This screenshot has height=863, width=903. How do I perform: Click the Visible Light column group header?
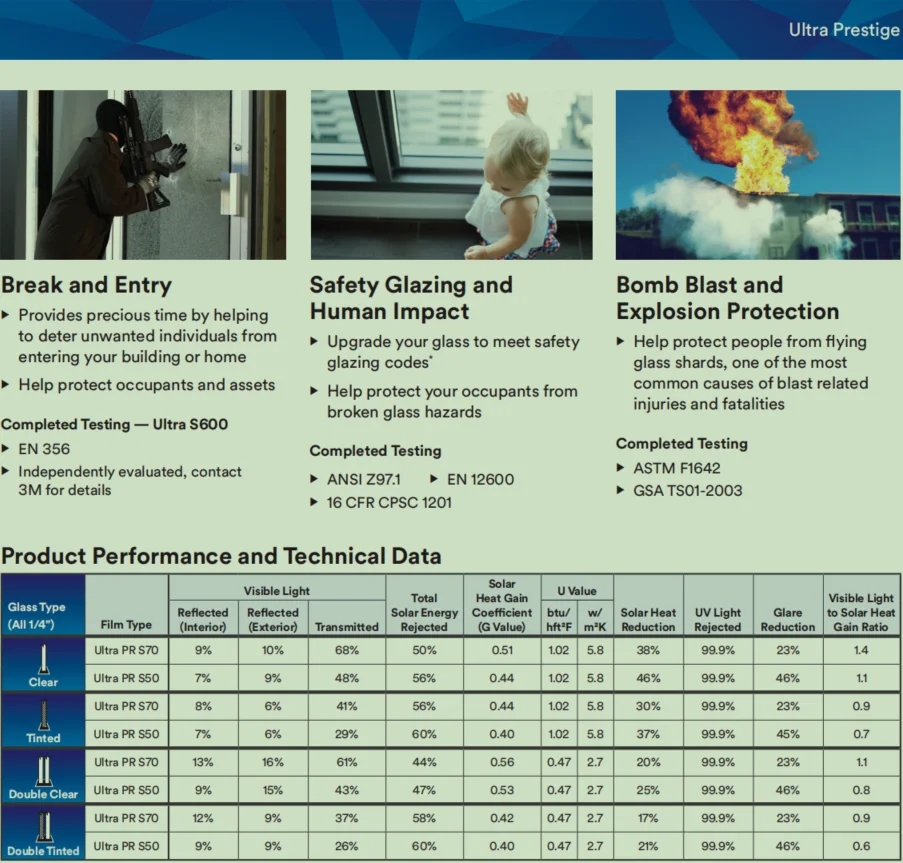coord(276,592)
